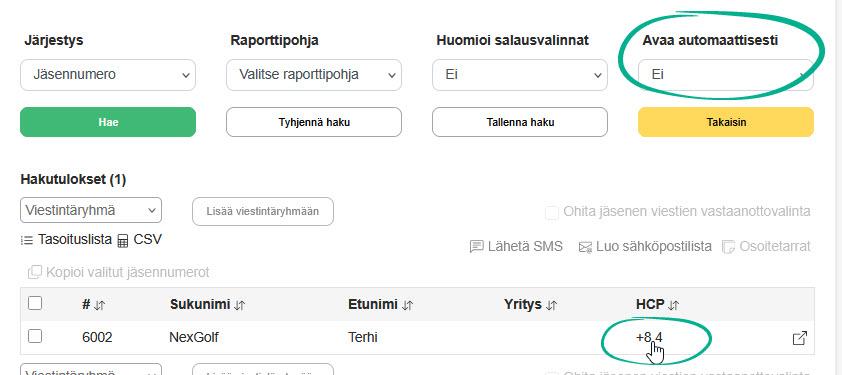This screenshot has width=842, height=375.
Task: Click the Osoitetarrat label icon
Action: coord(729,247)
